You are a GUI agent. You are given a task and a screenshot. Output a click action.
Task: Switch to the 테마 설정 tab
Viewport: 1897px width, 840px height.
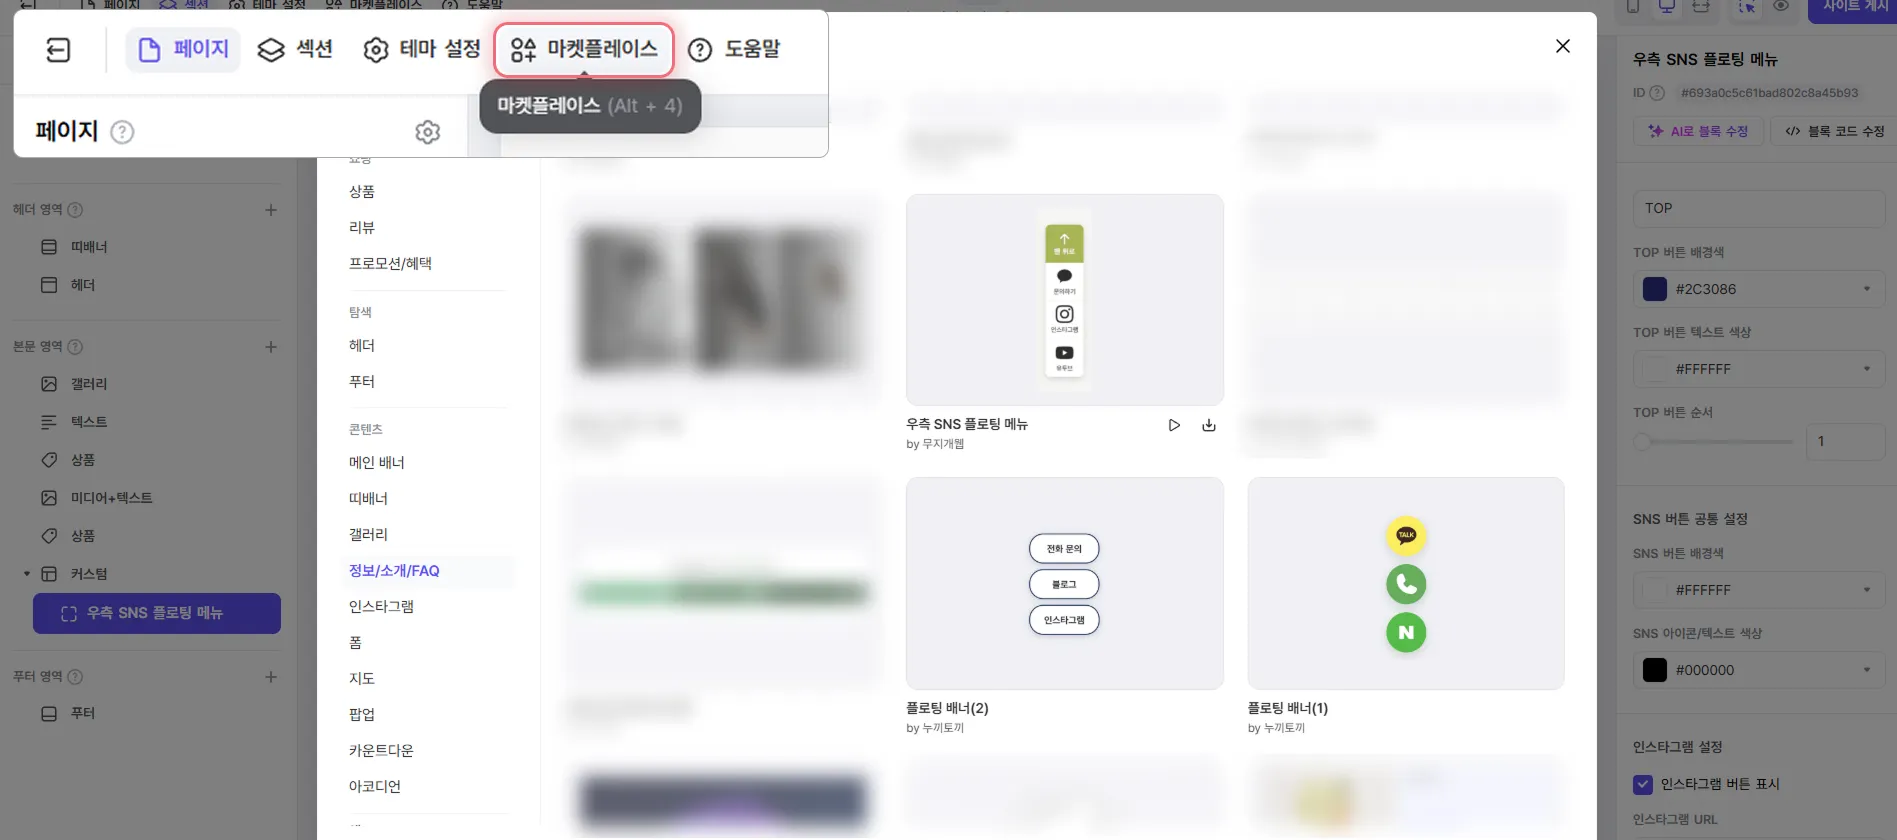421,49
